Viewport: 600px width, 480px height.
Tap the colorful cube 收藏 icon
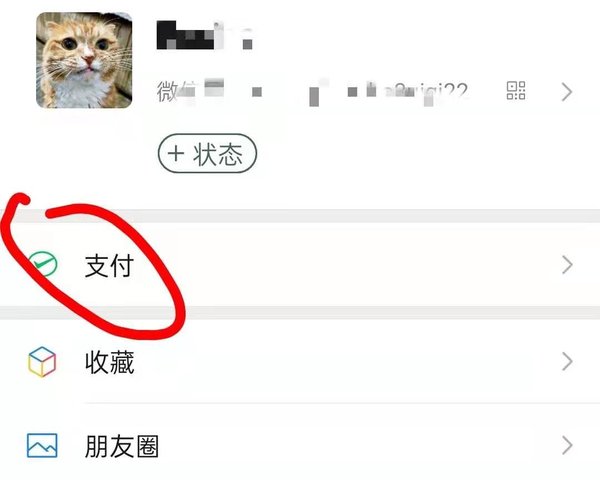click(x=42, y=362)
